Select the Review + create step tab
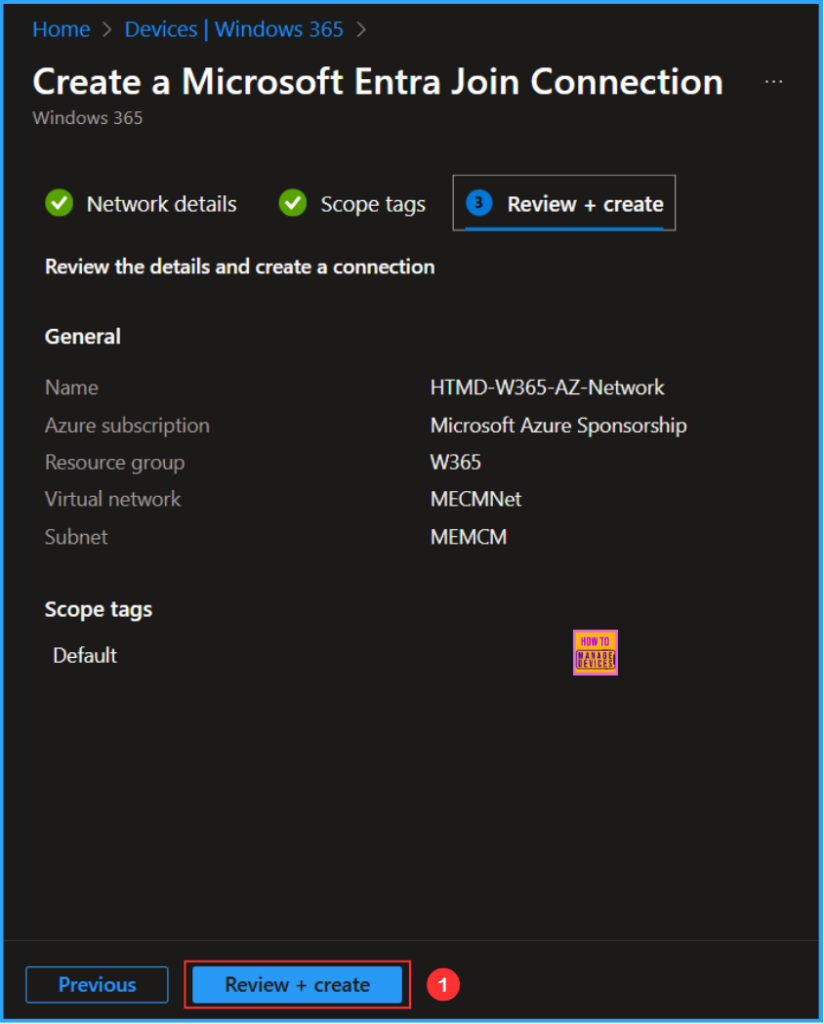 [564, 203]
